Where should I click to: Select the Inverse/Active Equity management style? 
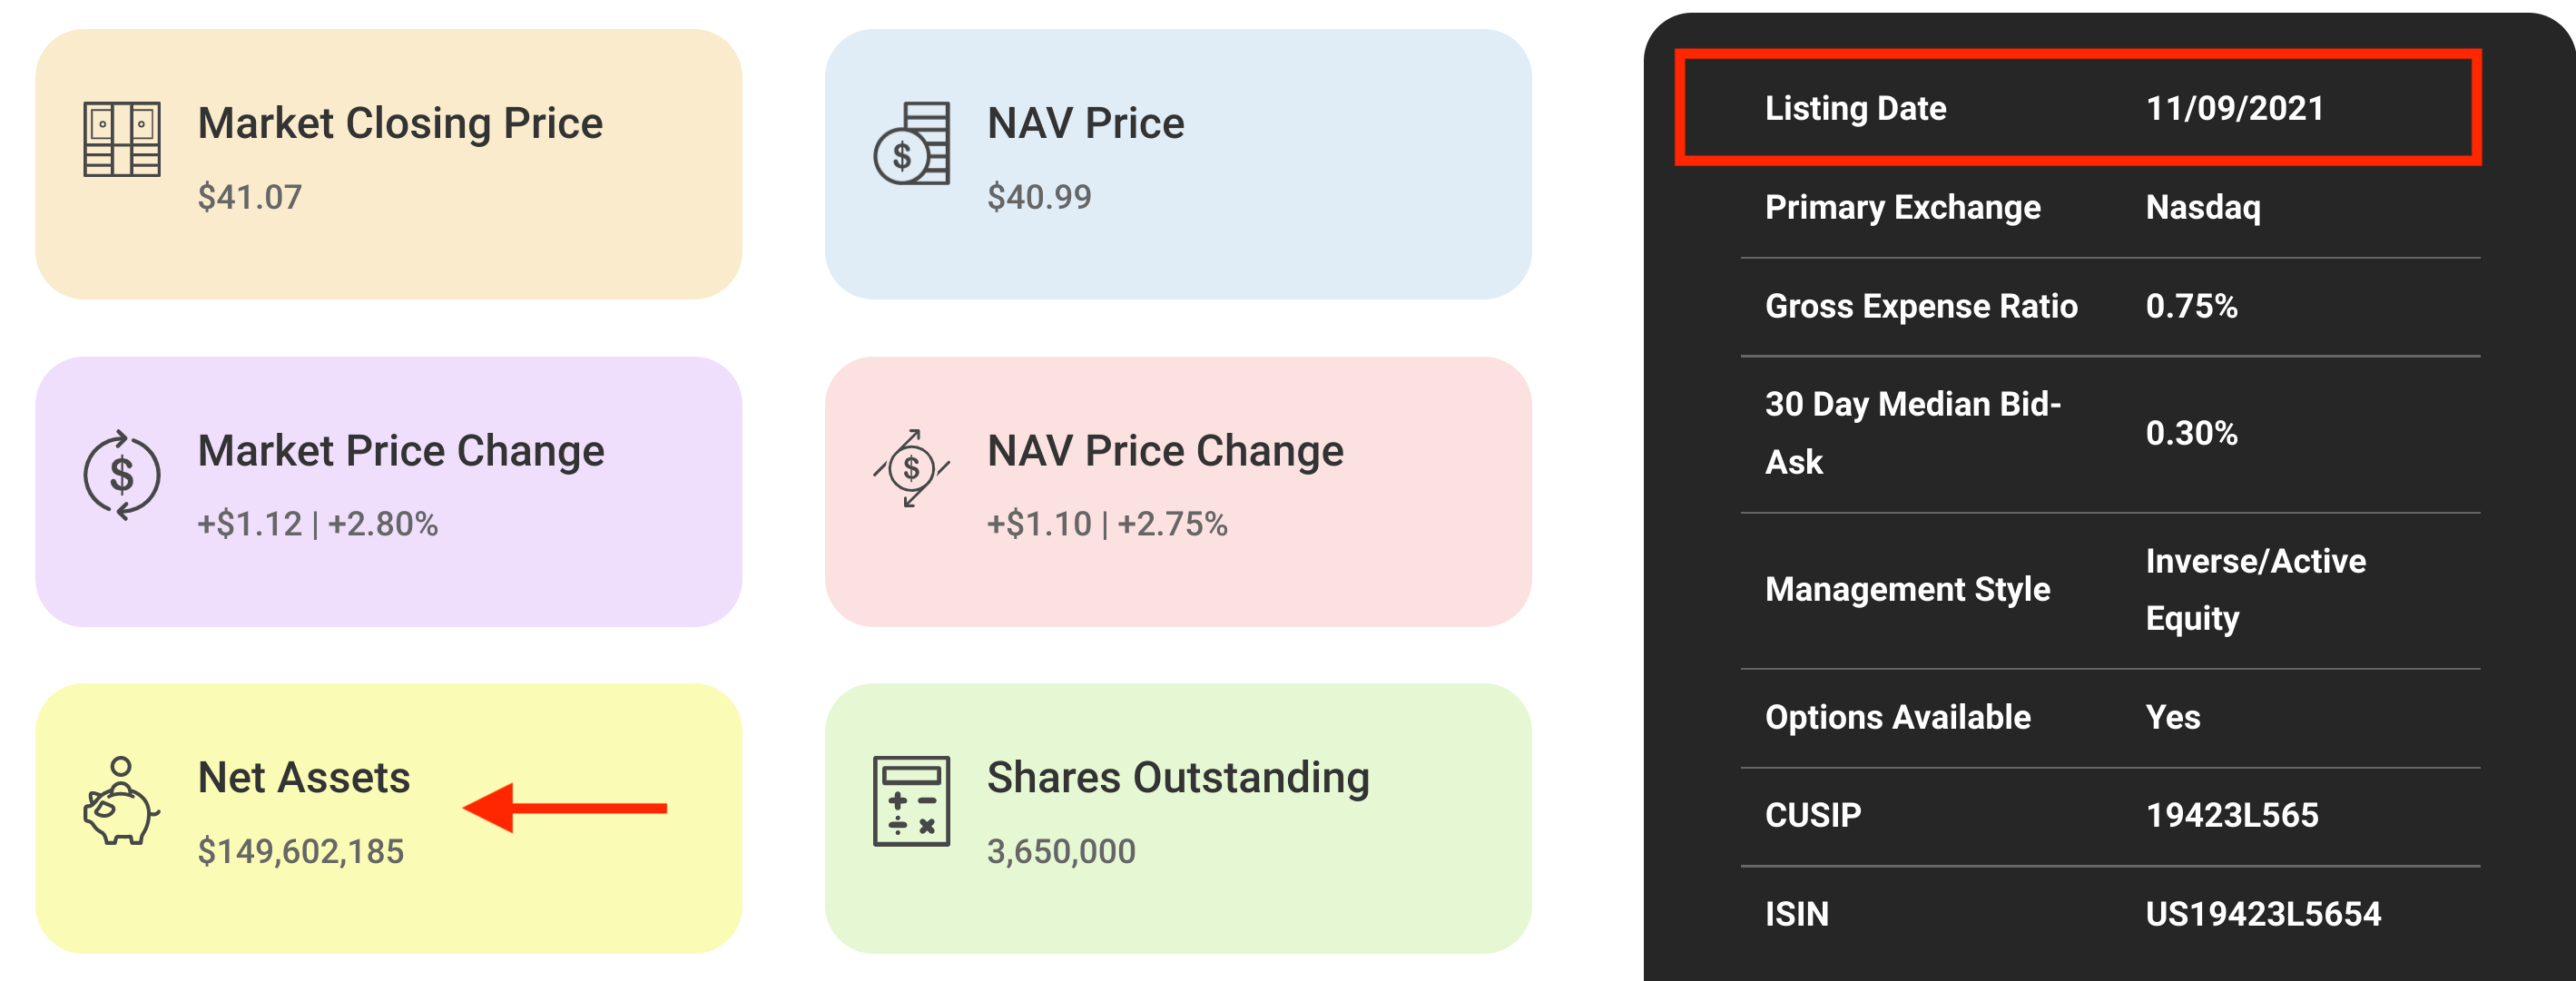point(2256,590)
